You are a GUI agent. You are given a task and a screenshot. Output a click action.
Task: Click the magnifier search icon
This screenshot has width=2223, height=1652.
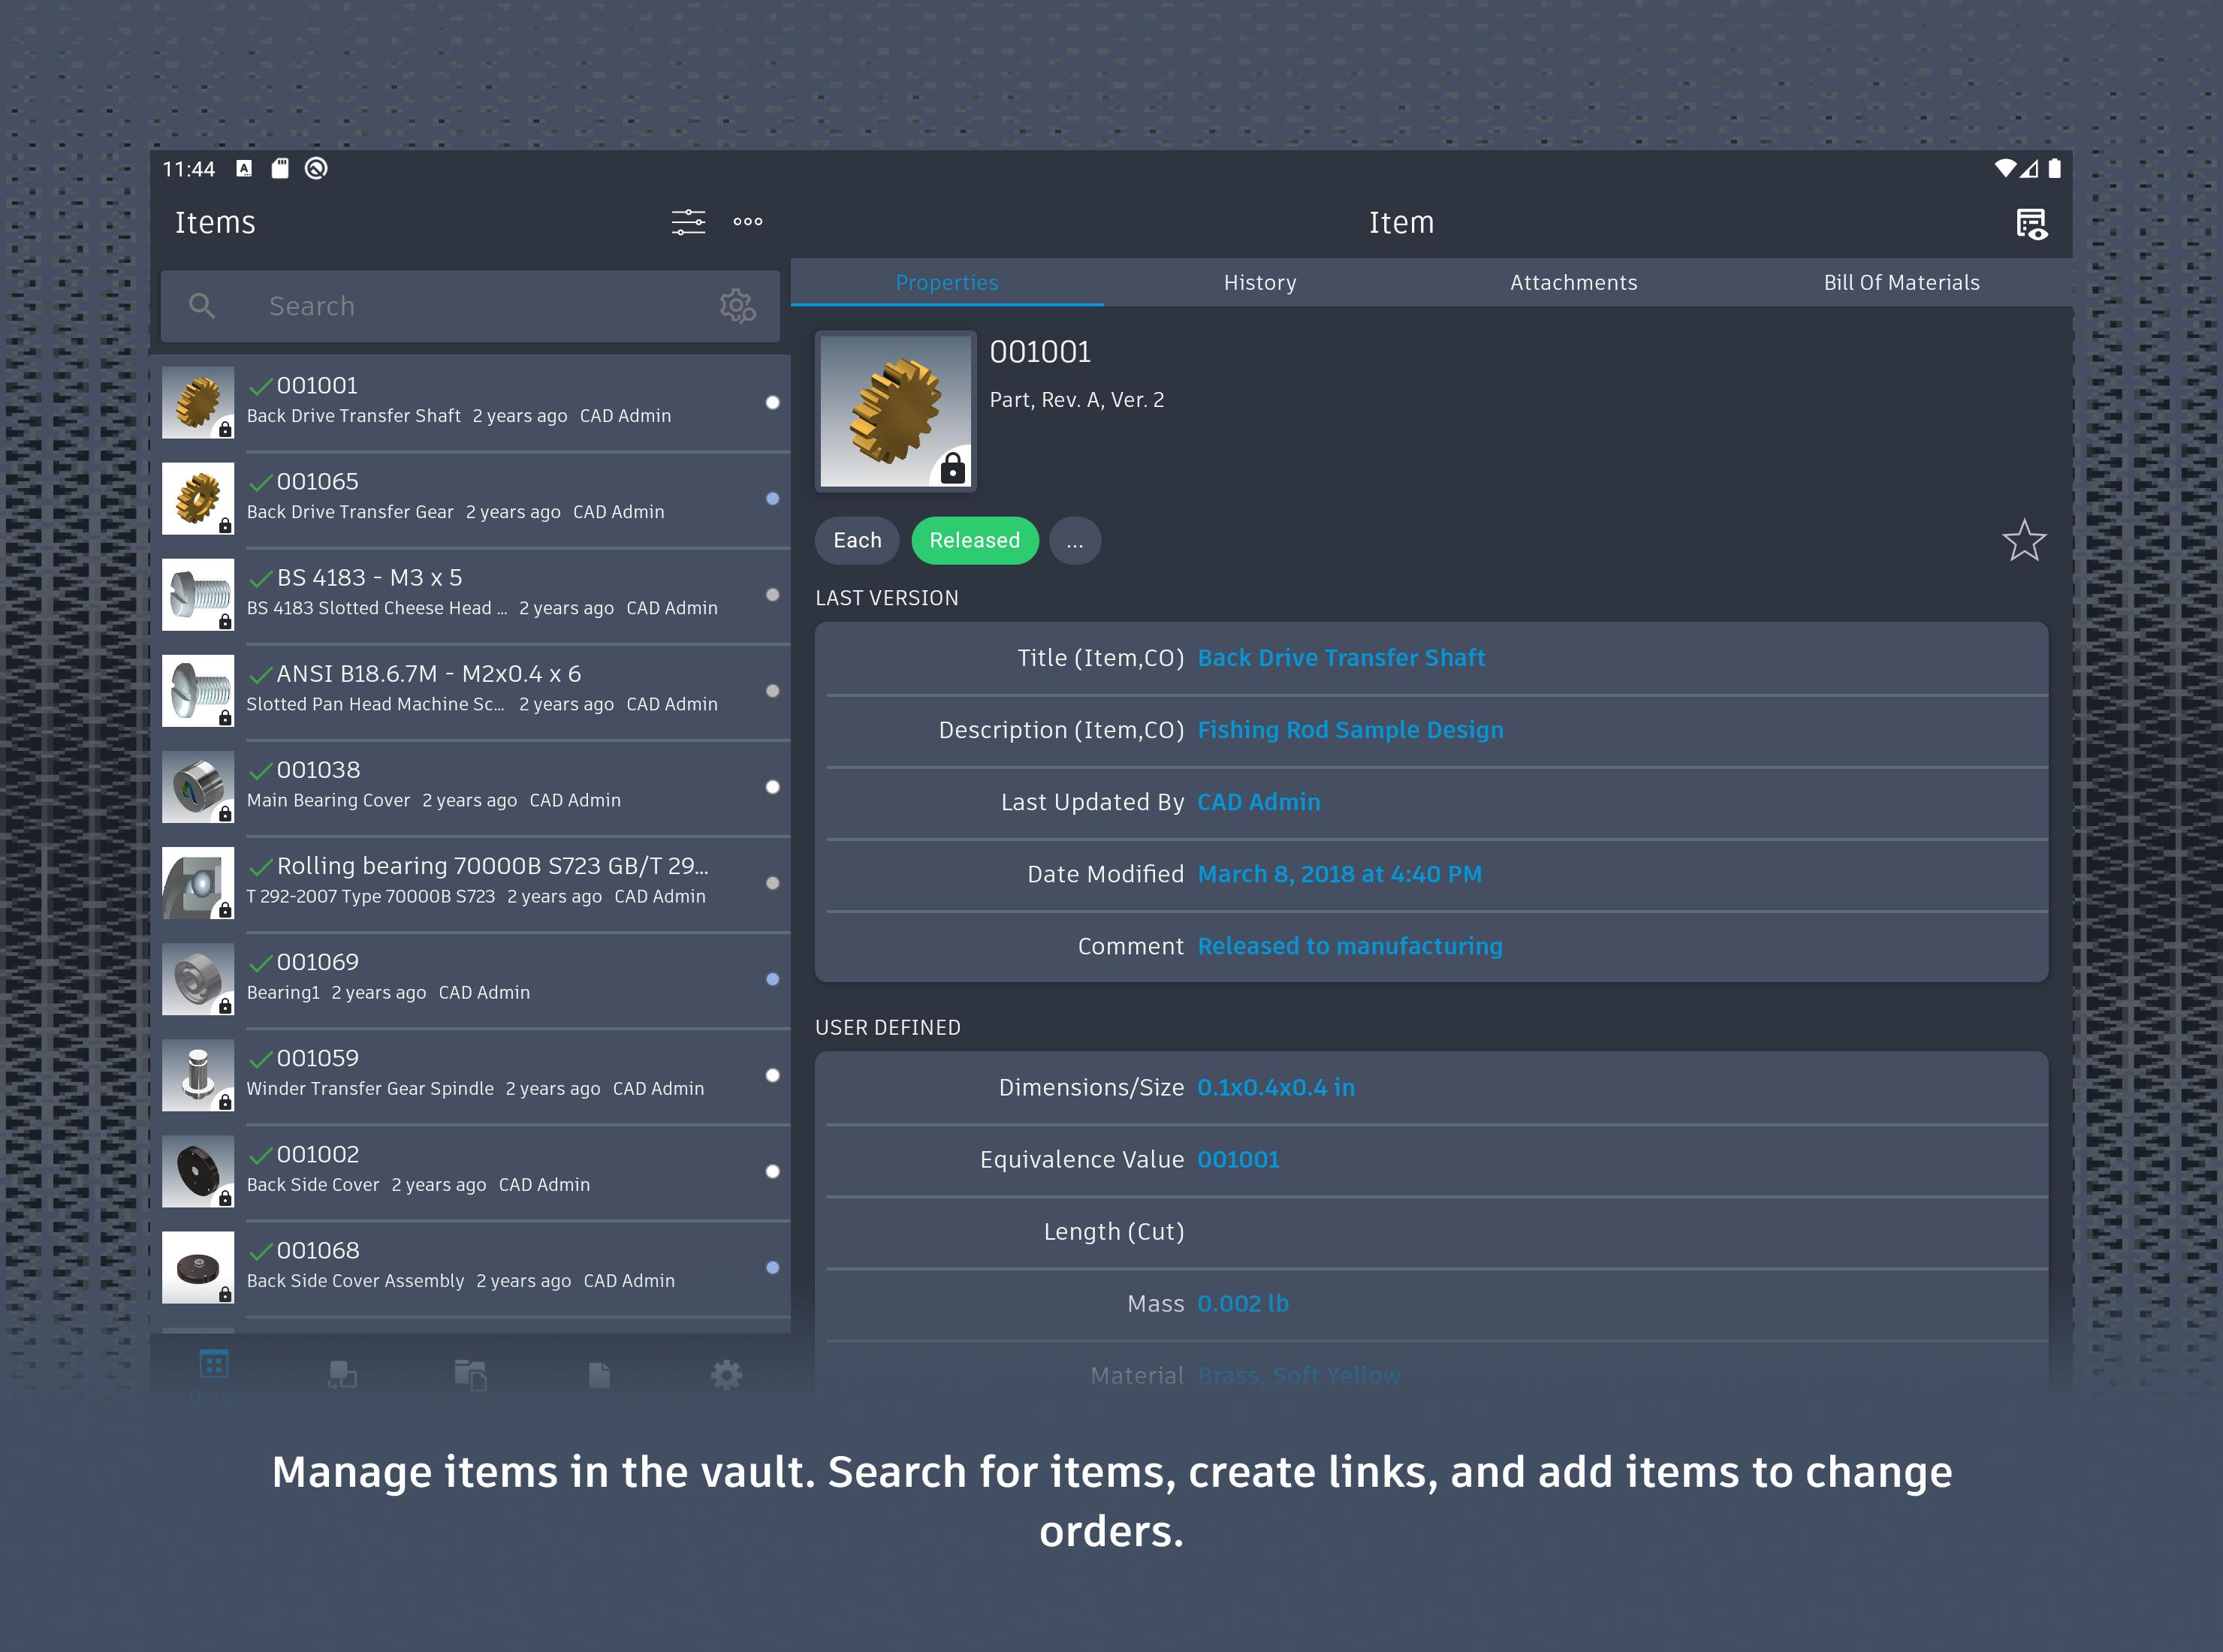202,306
